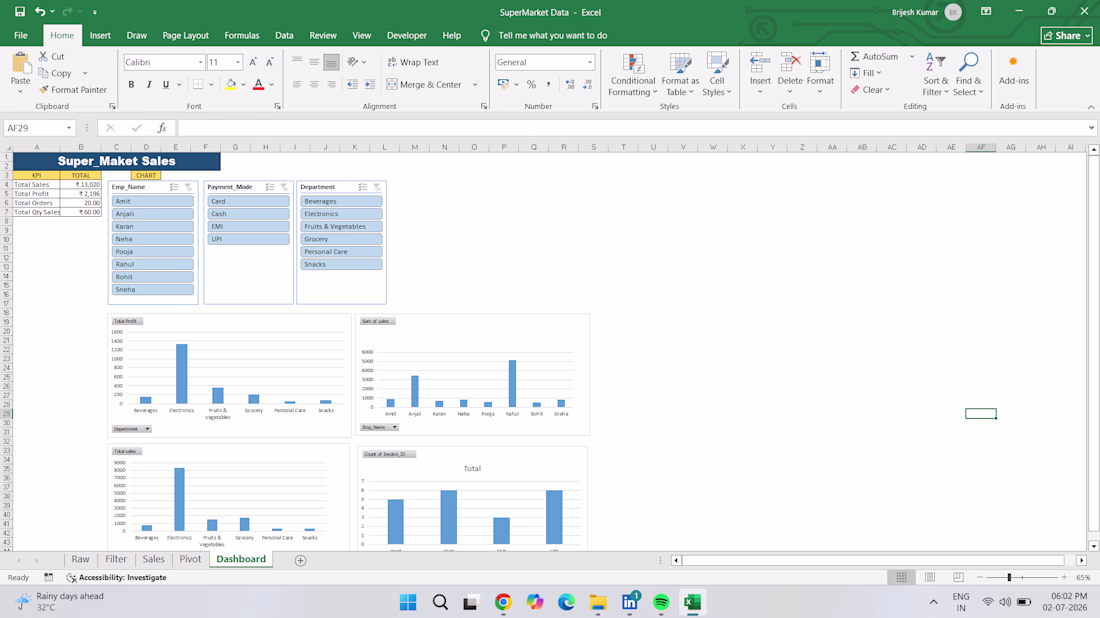Open the Department filter dropdown on chart
Screen dimensions: 1100x618
click(x=131, y=429)
